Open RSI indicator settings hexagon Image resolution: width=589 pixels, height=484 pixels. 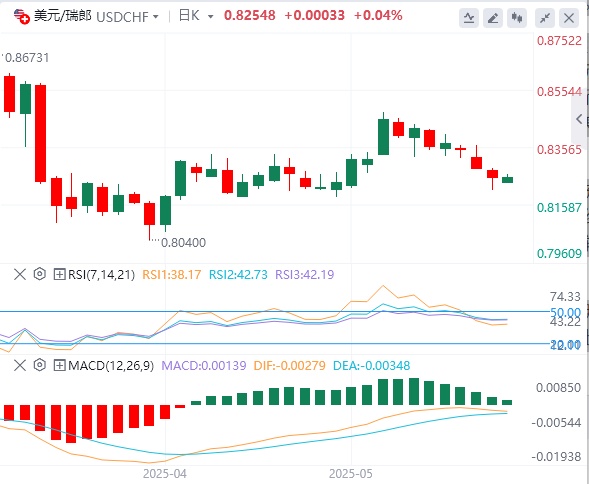pos(39,274)
